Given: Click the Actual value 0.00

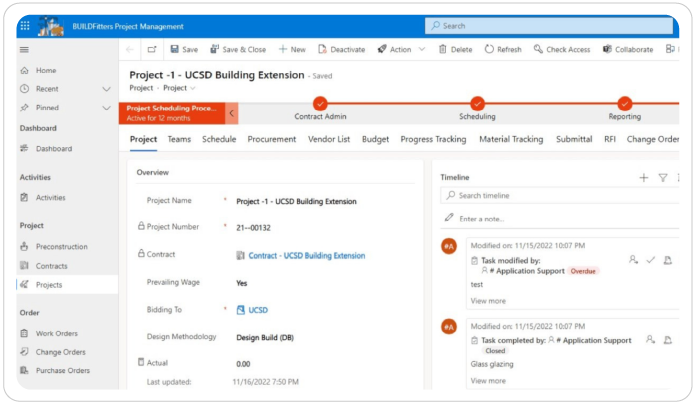Looking at the screenshot, I should tap(243, 364).
